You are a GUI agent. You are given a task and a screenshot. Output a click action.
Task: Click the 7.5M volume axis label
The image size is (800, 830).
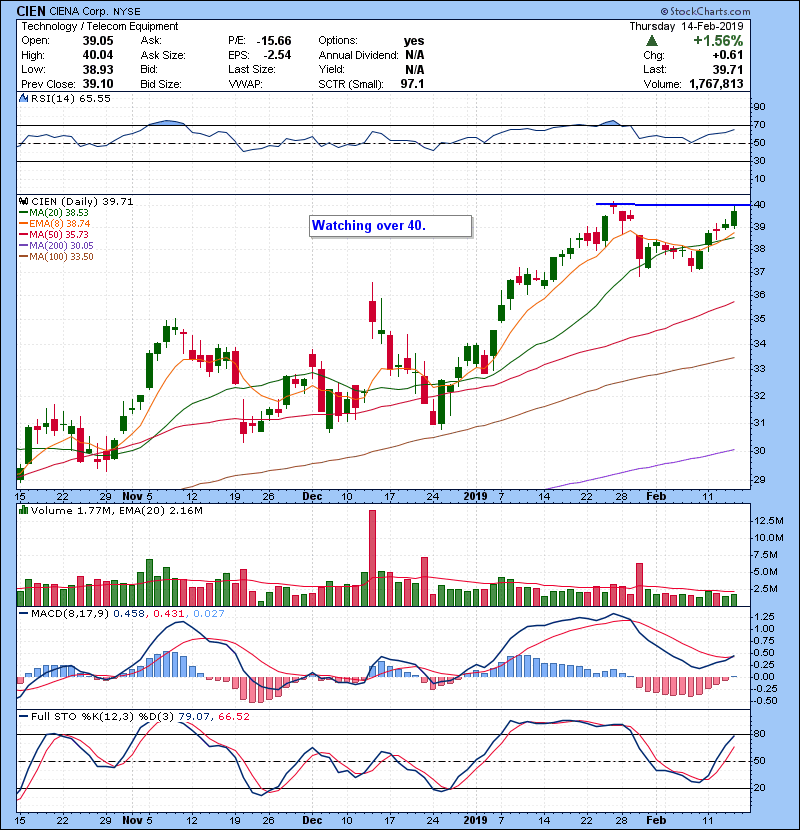[766, 555]
